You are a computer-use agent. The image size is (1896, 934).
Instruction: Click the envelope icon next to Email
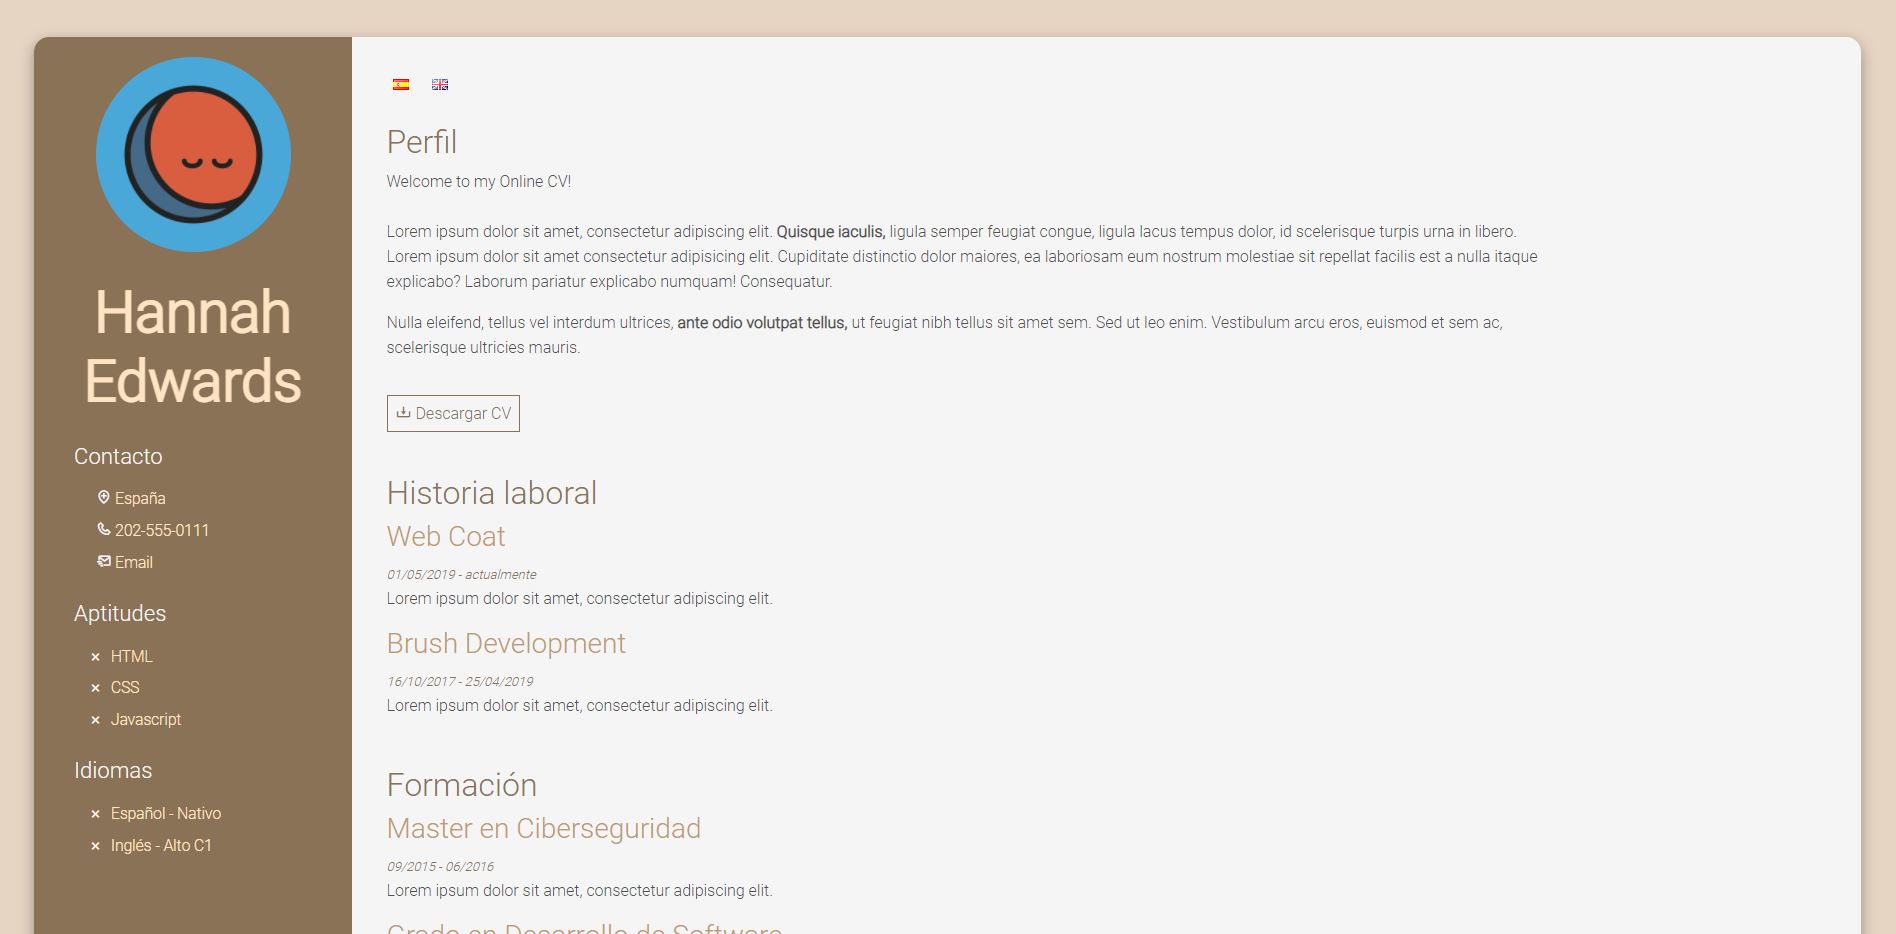tap(104, 561)
